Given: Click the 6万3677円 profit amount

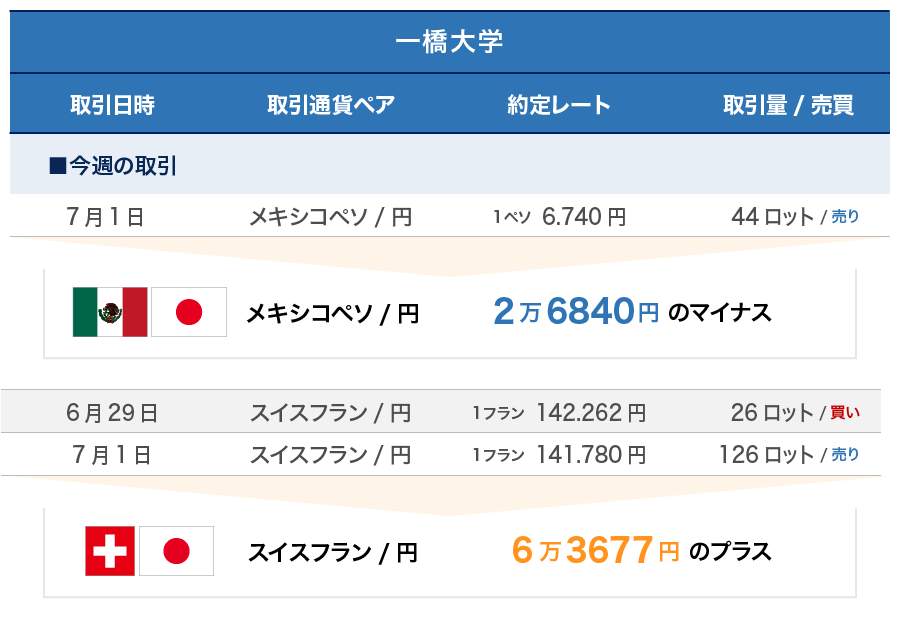Looking at the screenshot, I should tap(595, 551).
